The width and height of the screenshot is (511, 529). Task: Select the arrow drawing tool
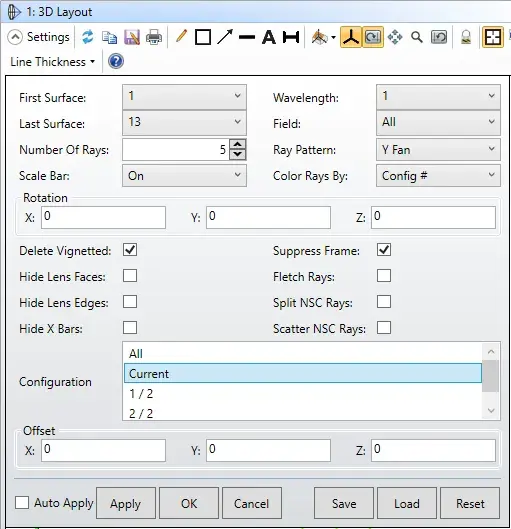(x=225, y=37)
